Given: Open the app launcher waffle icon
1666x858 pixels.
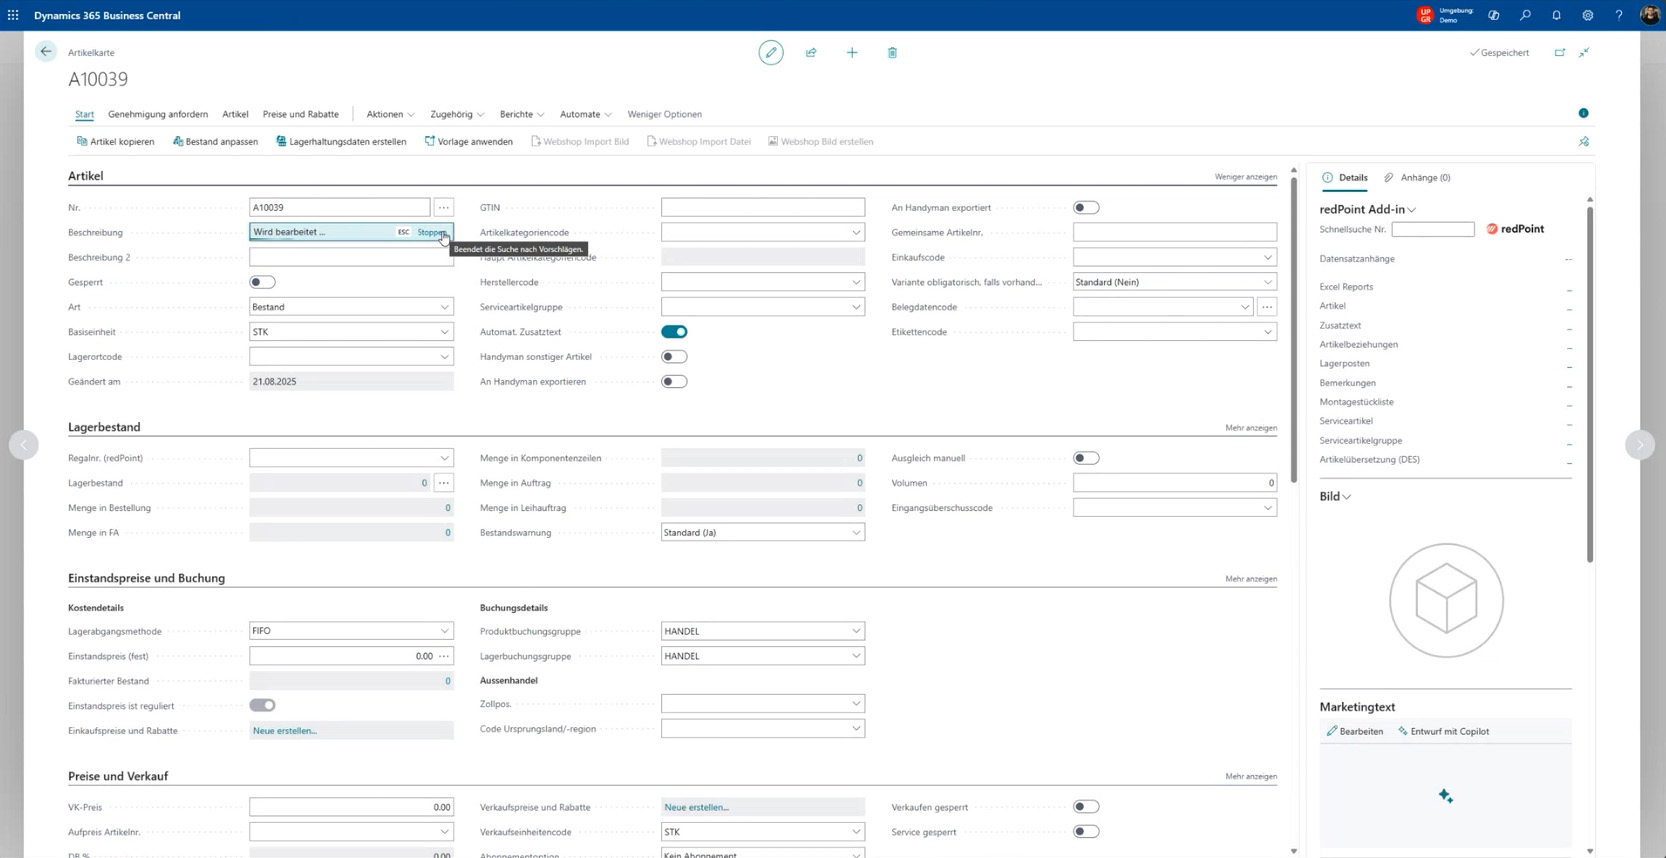Looking at the screenshot, I should (13, 15).
